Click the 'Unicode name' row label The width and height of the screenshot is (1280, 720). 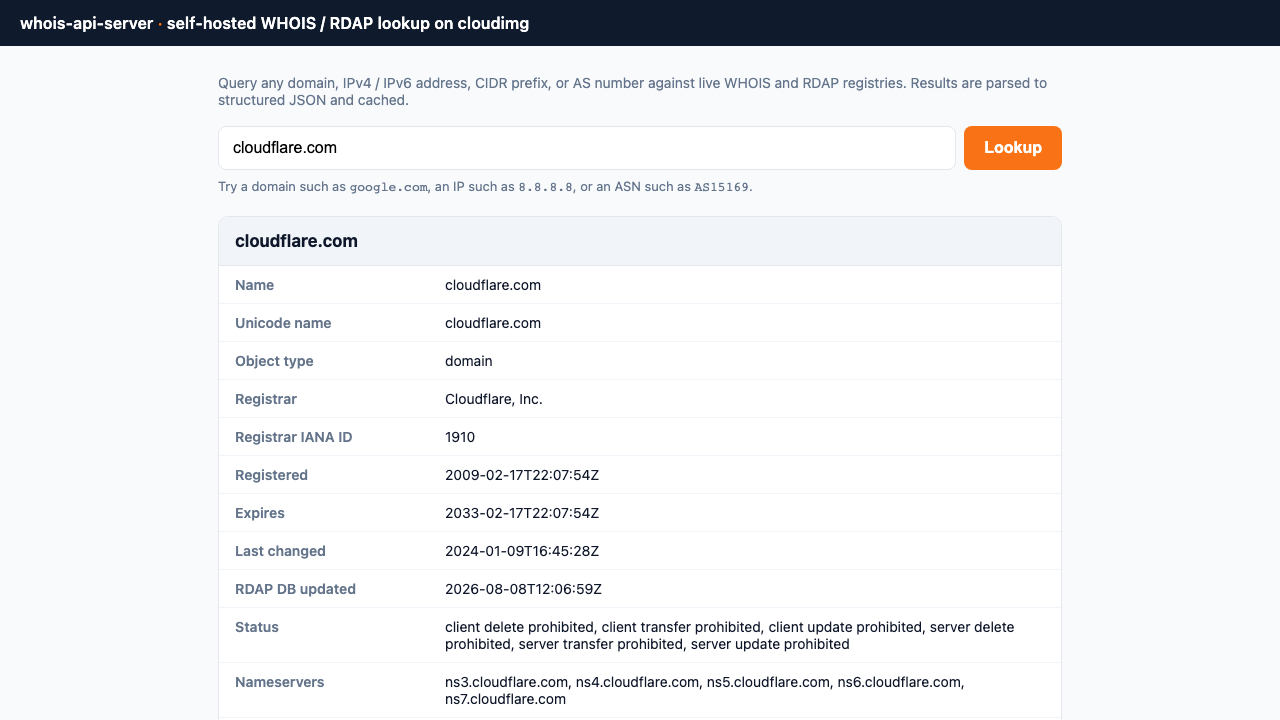283,323
